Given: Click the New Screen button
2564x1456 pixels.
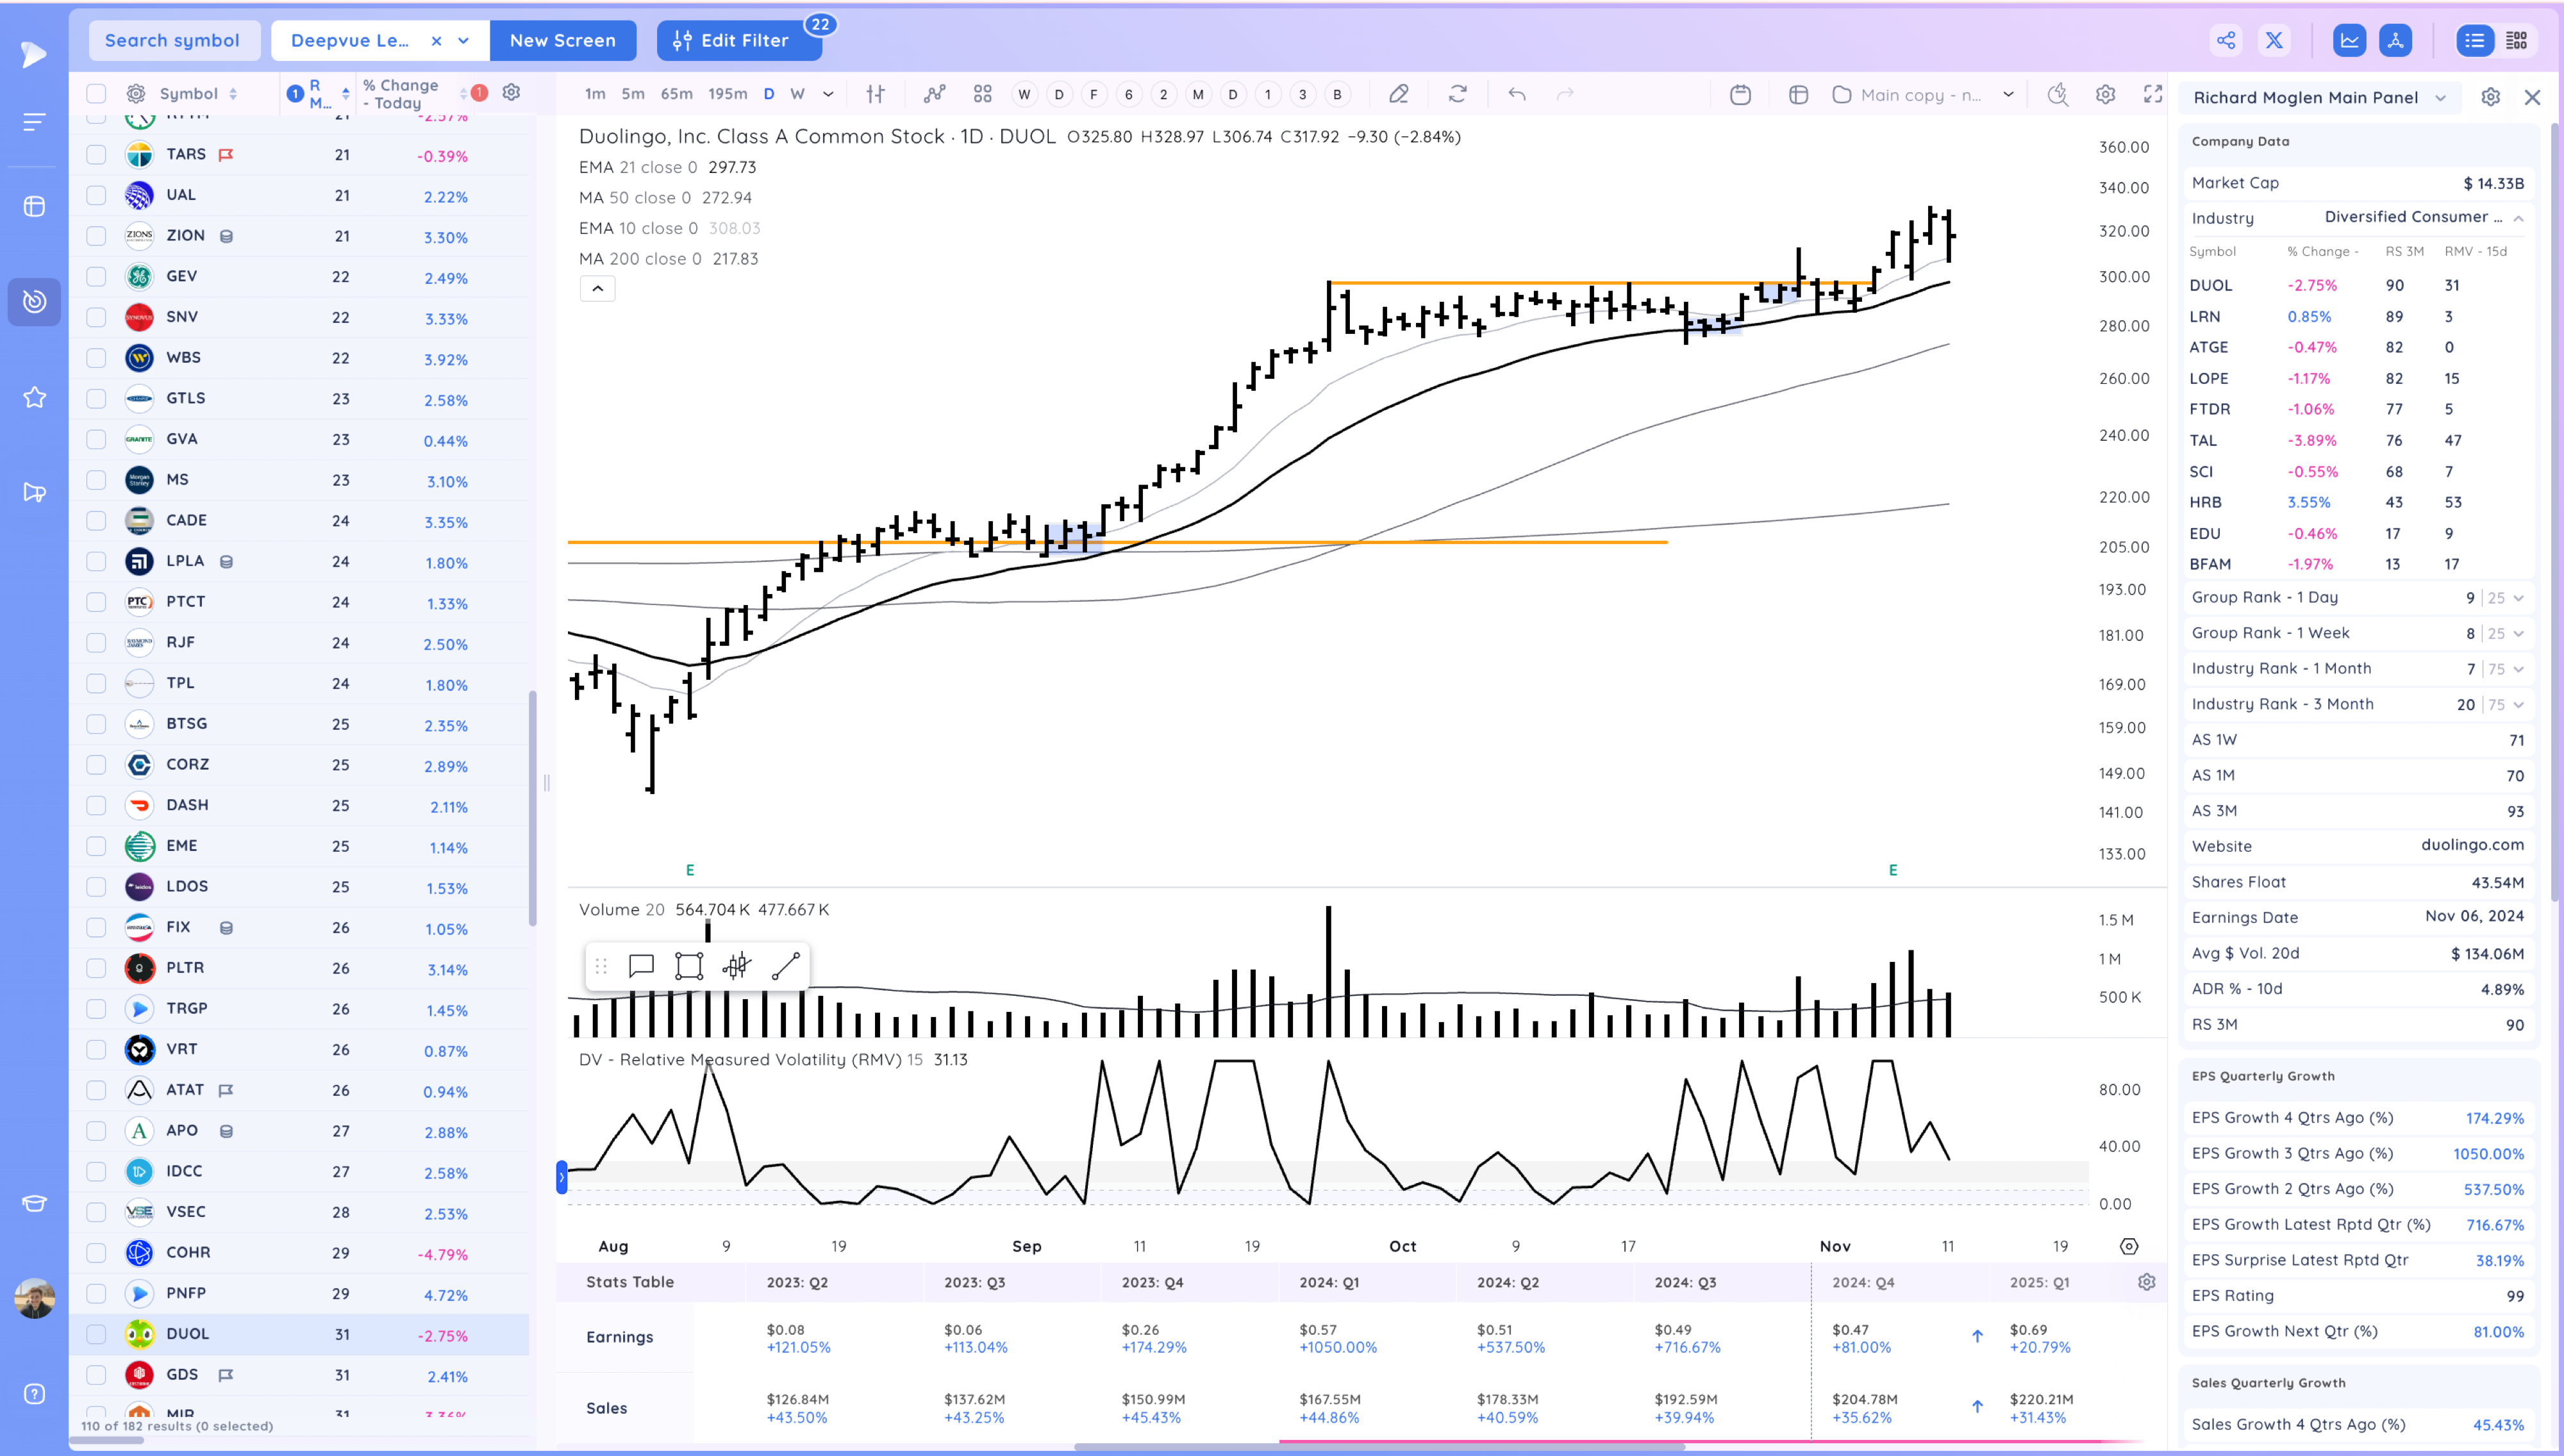Looking at the screenshot, I should 562,40.
